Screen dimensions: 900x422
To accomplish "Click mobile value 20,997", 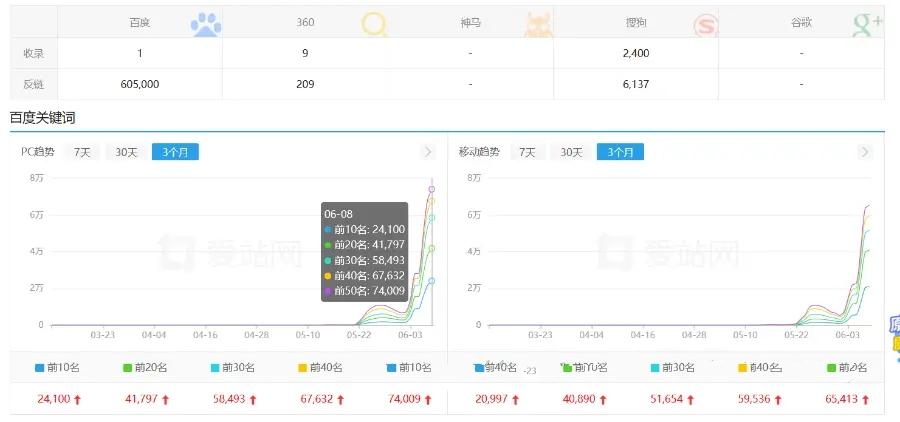I will point(491,400).
